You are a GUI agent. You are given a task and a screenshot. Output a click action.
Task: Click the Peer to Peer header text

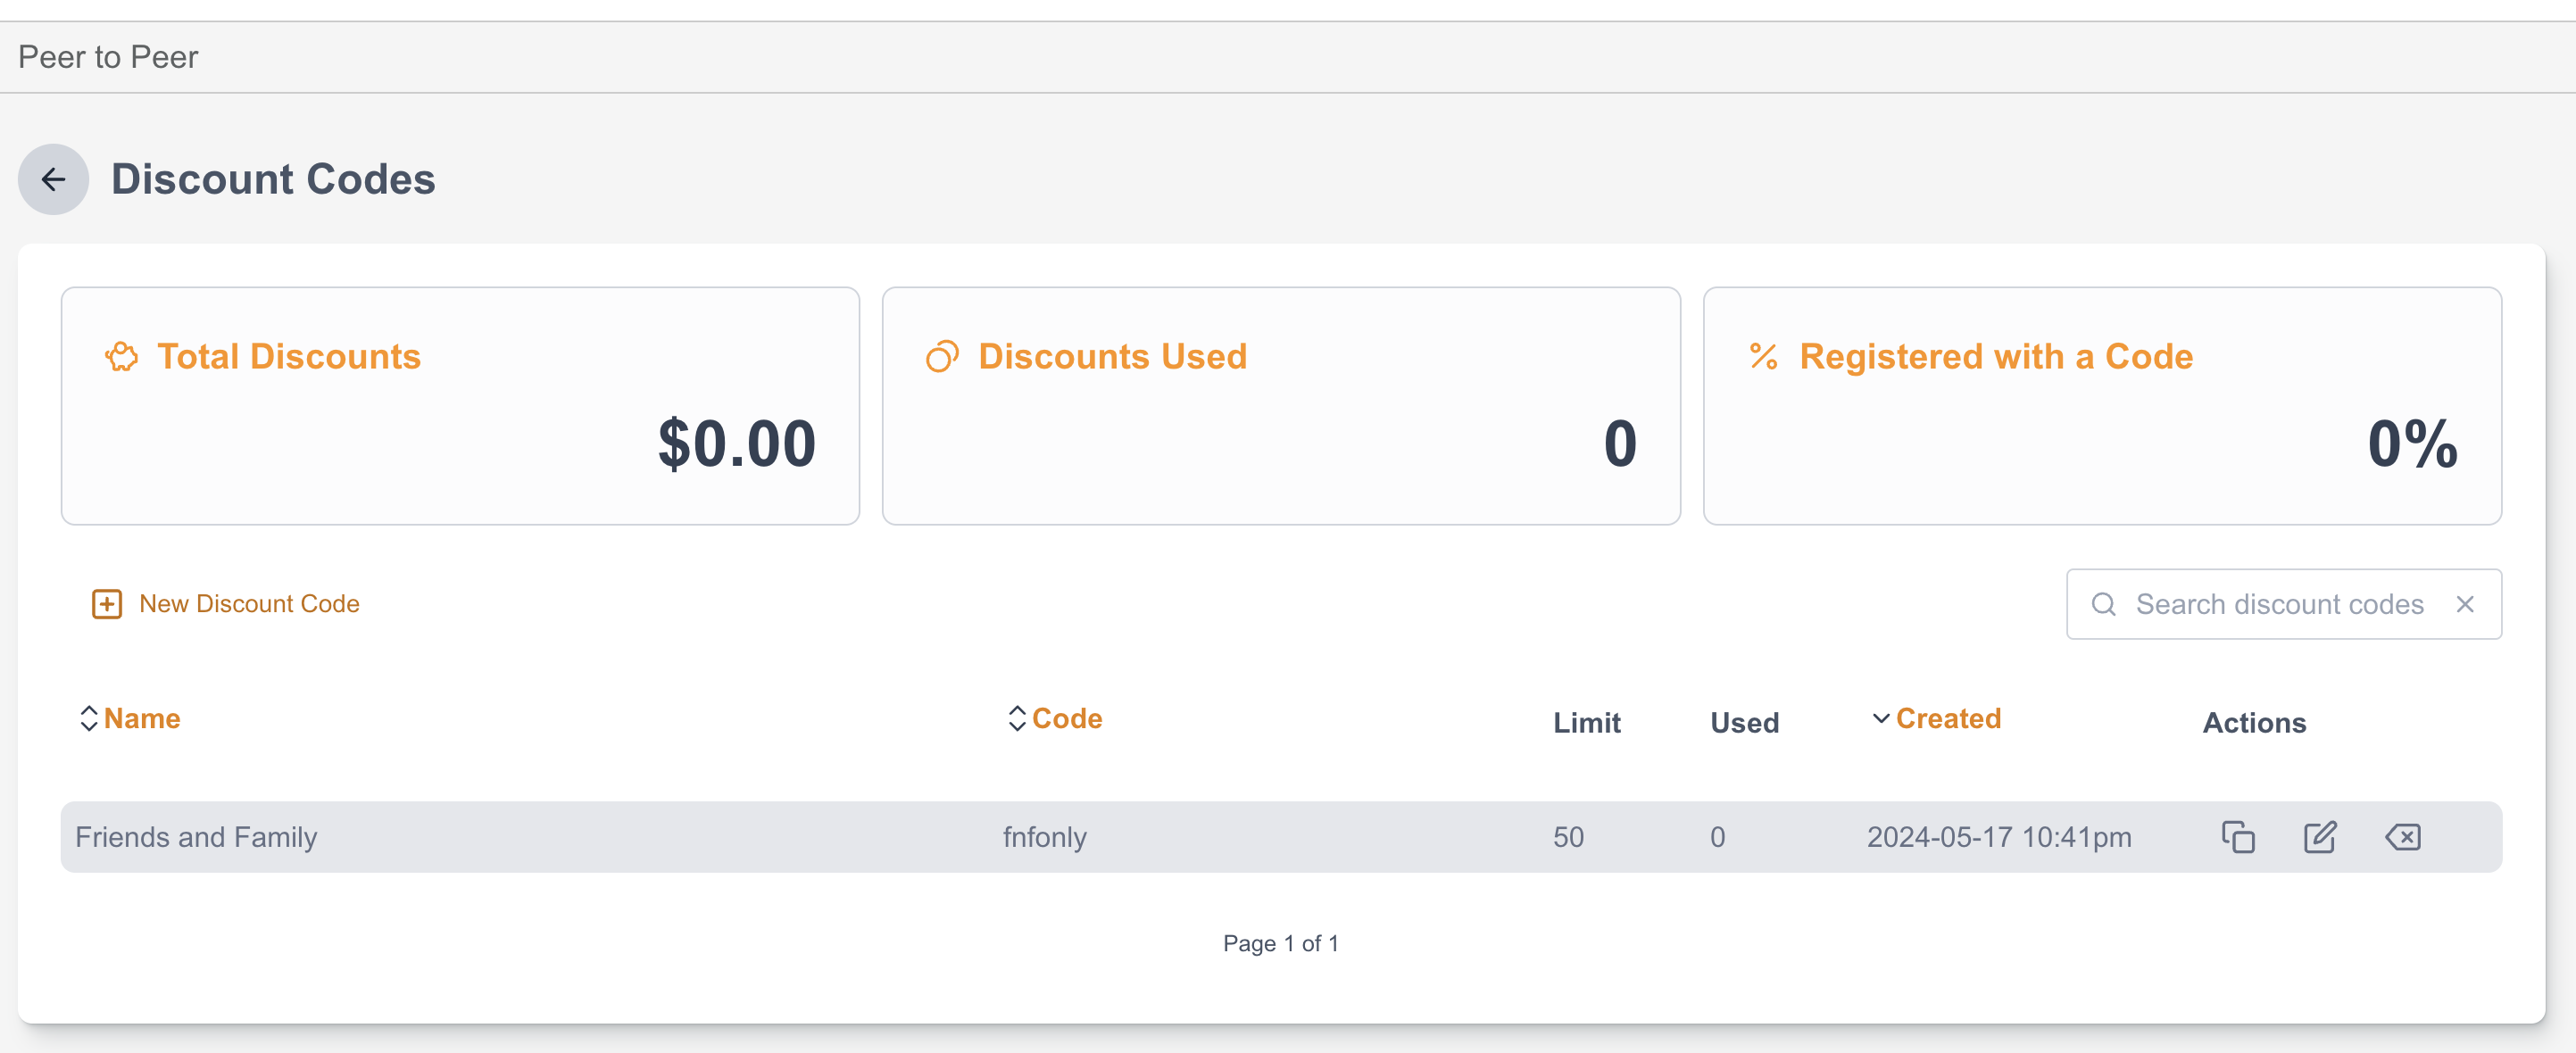click(x=108, y=57)
